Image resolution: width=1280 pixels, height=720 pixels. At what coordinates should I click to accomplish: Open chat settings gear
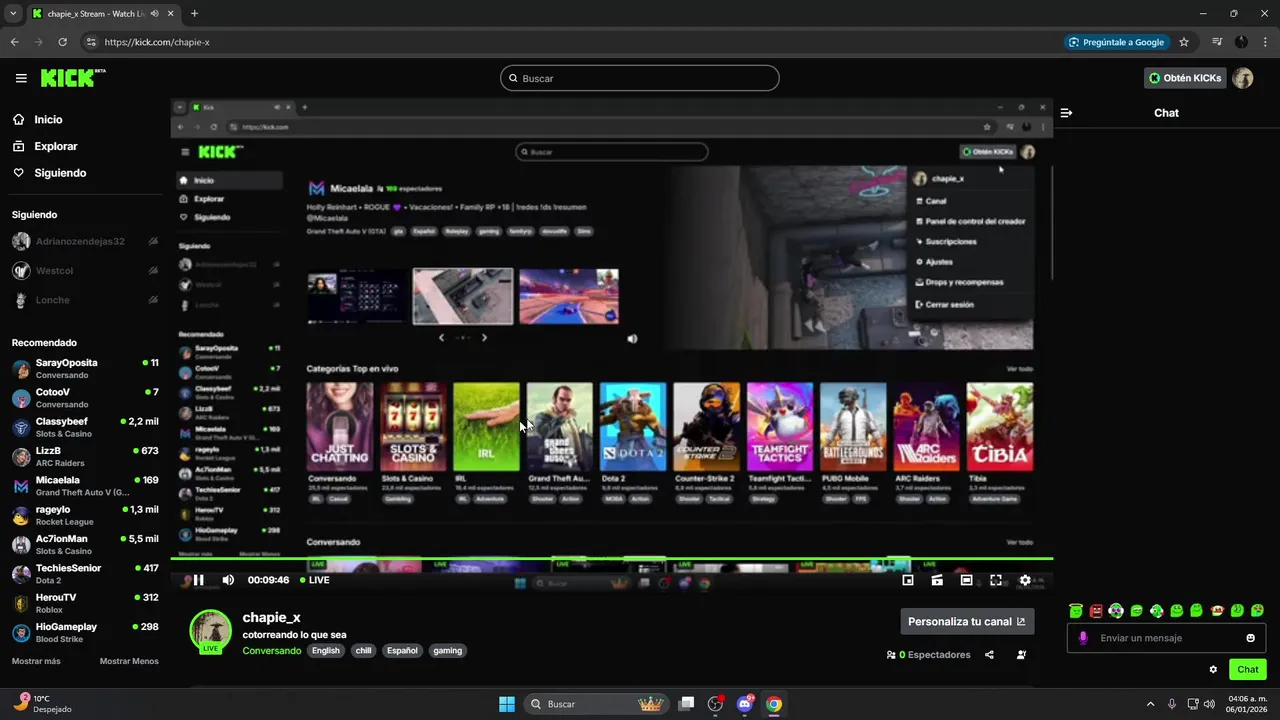pyautogui.click(x=1213, y=670)
